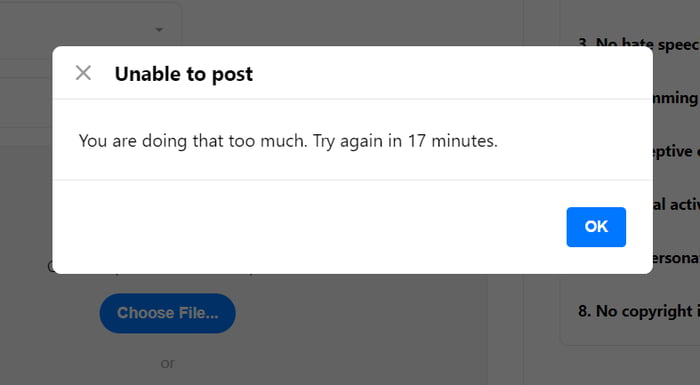Close the Unable to post dialog with X
The image size is (700, 385).
[x=83, y=73]
